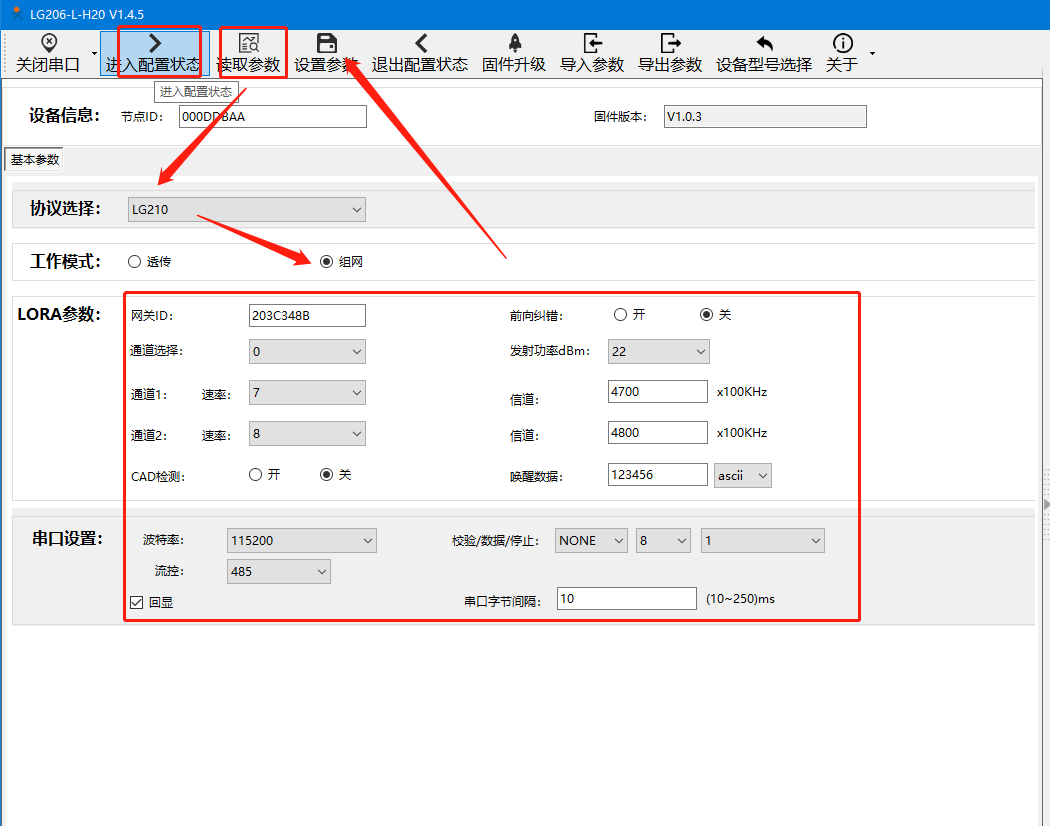Viewport: 1050px width, 826px height.
Task: Open the 发射功率dBm dropdown
Action: [658, 352]
